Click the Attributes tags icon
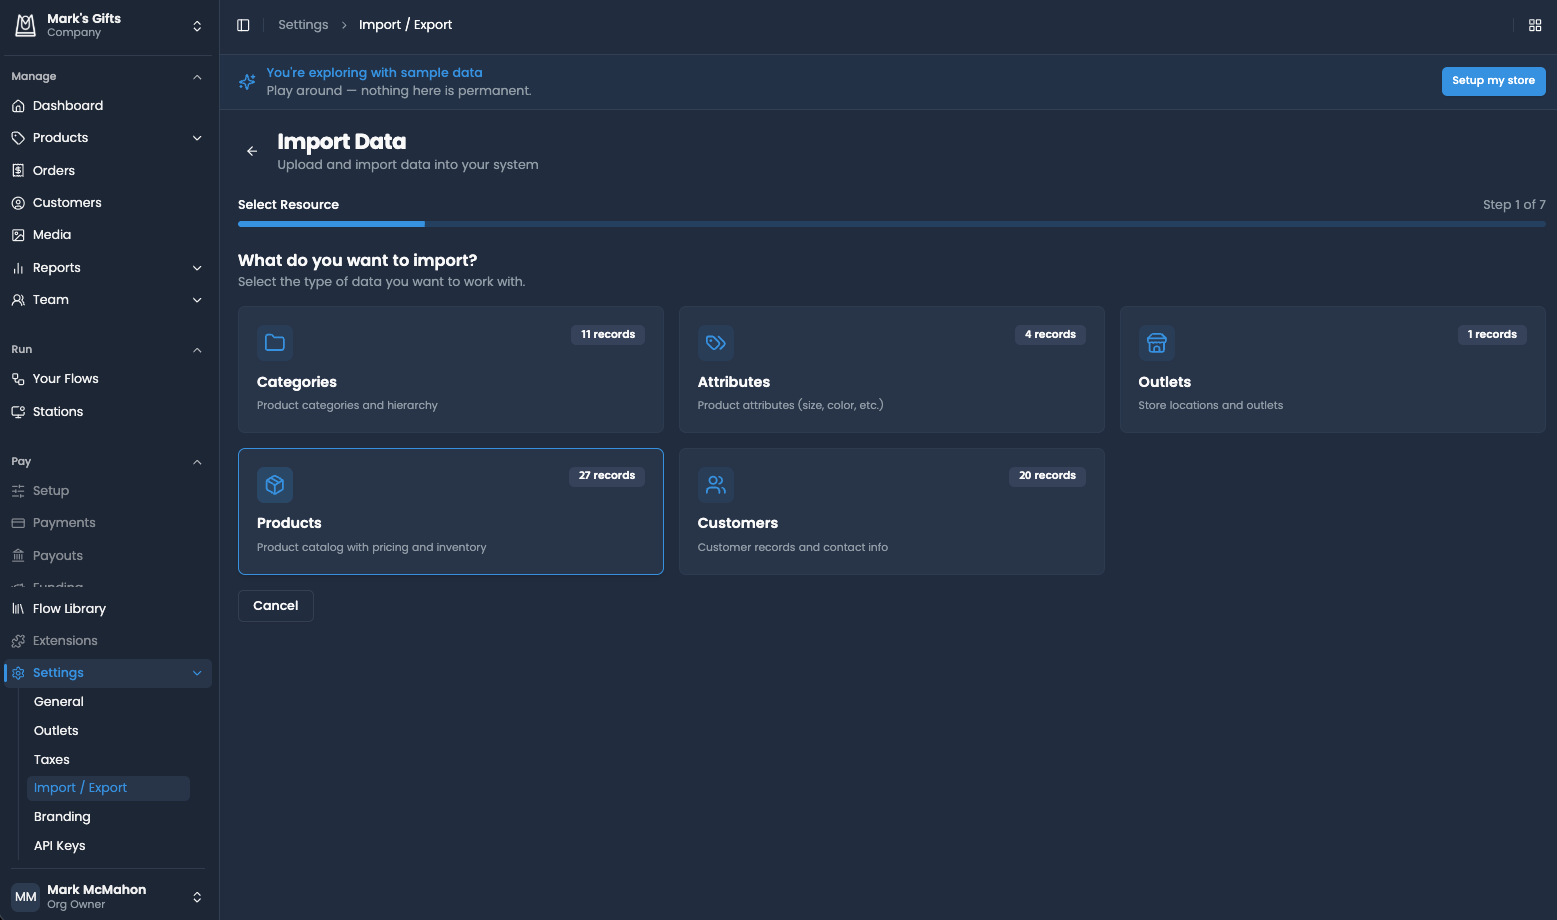Screen dimensions: 1557x920 click(x=716, y=343)
